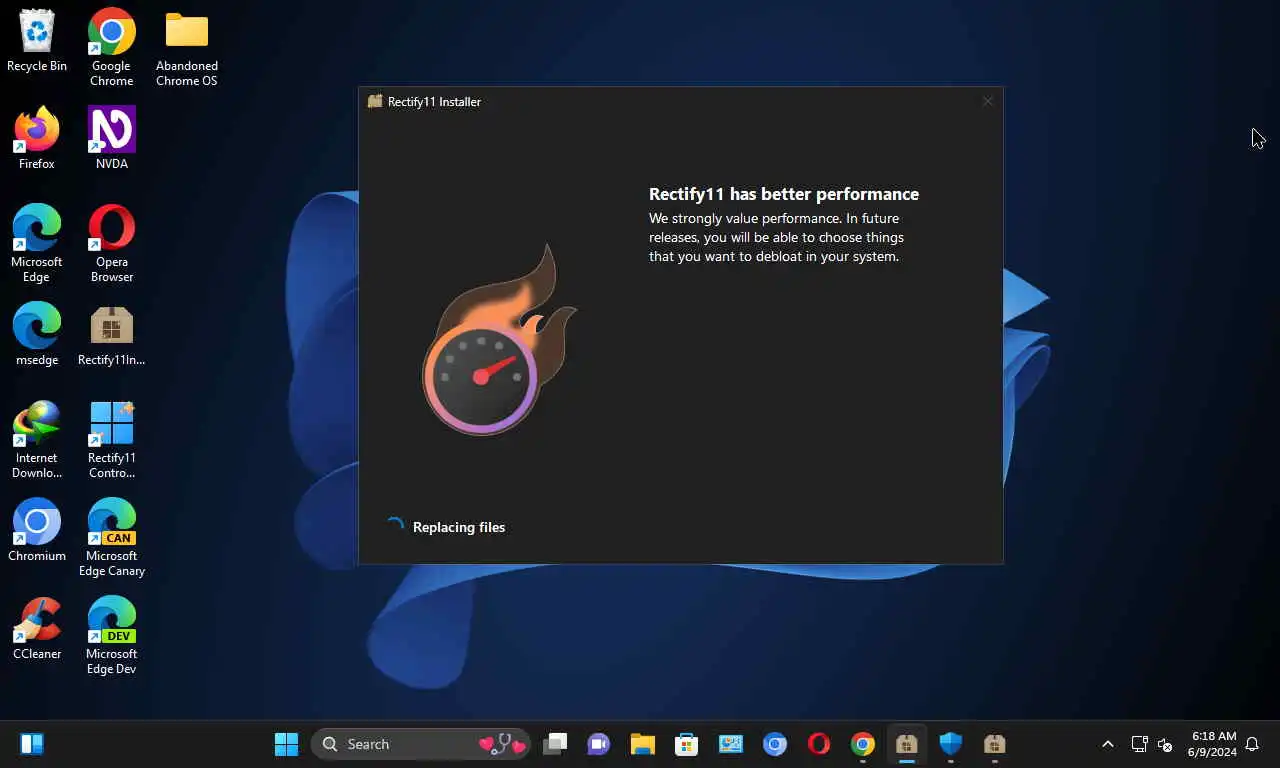The height and width of the screenshot is (768, 1280).
Task: Open Chromium from the taskbar
Action: coord(775,744)
